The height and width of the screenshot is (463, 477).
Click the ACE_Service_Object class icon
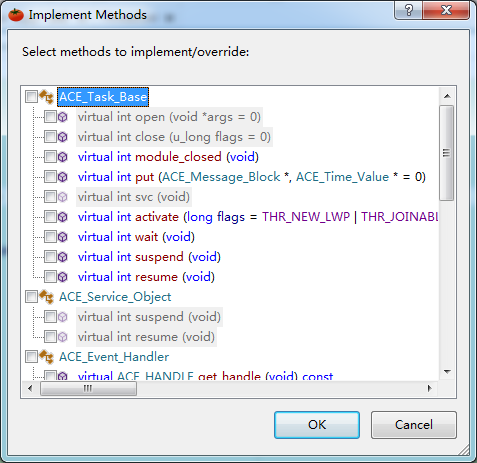click(46, 297)
